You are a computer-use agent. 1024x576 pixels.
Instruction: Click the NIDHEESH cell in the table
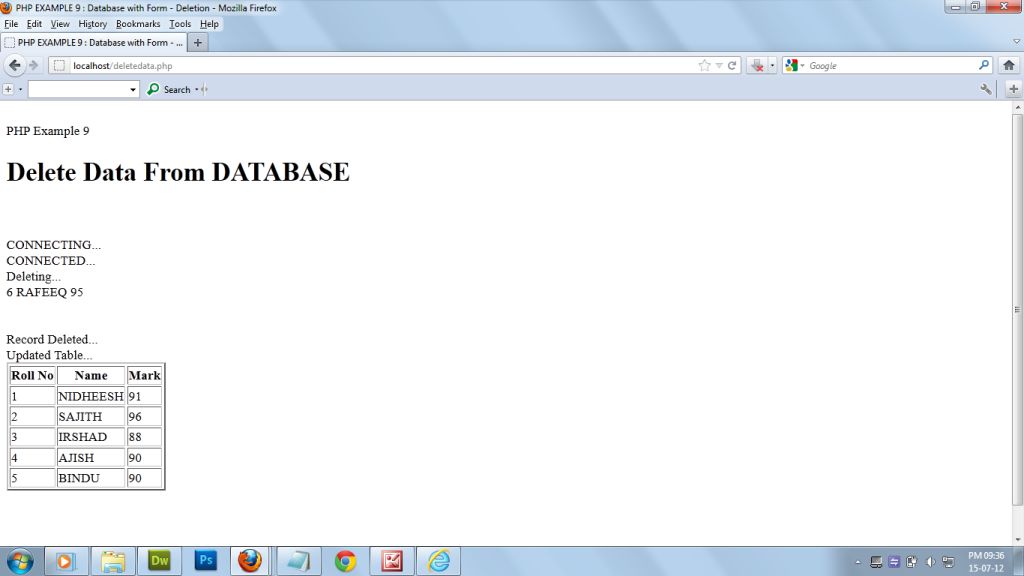click(91, 396)
